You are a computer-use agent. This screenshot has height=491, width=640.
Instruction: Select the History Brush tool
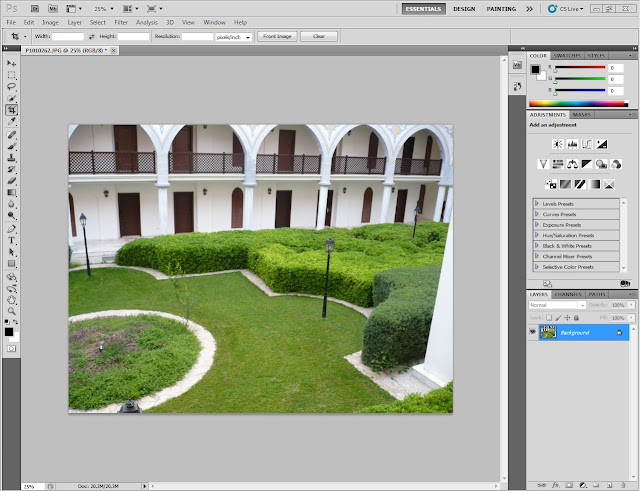[x=11, y=169]
